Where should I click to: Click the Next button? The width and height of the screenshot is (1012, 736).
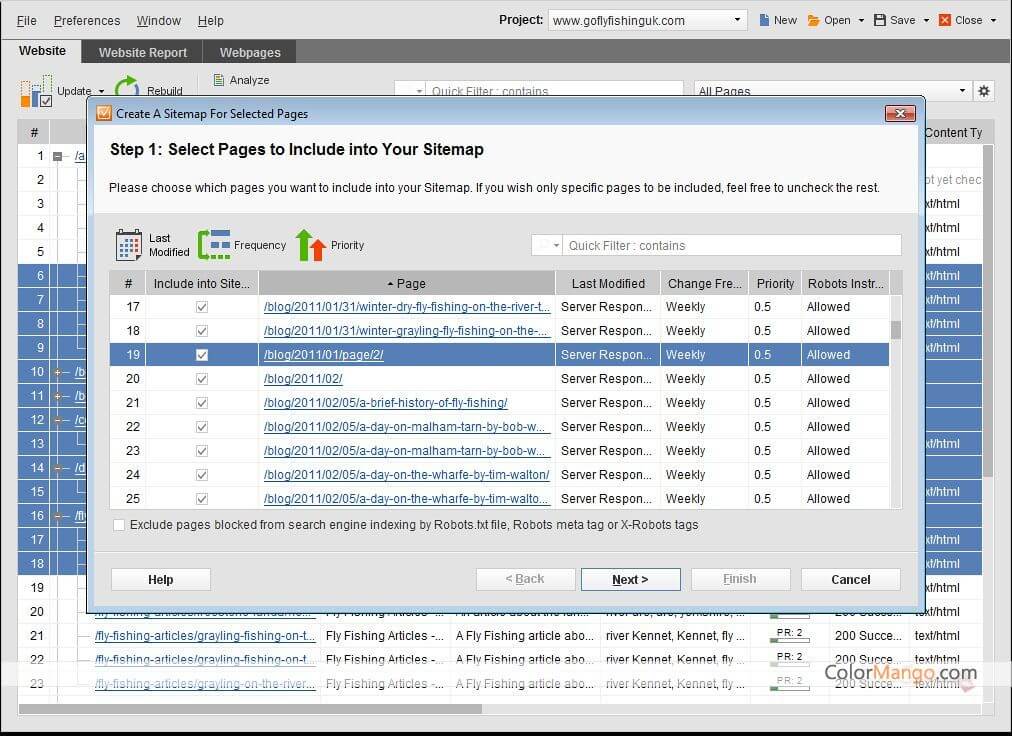tap(630, 579)
